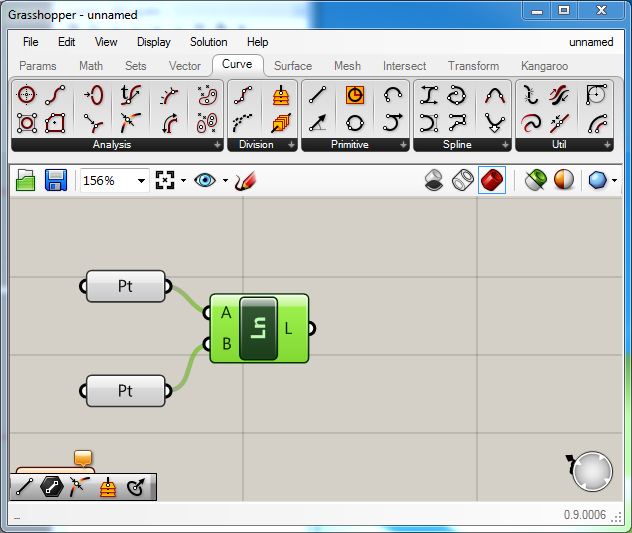Viewport: 632px width, 533px height.
Task: Click the green Open file button
Action: click(x=25, y=180)
